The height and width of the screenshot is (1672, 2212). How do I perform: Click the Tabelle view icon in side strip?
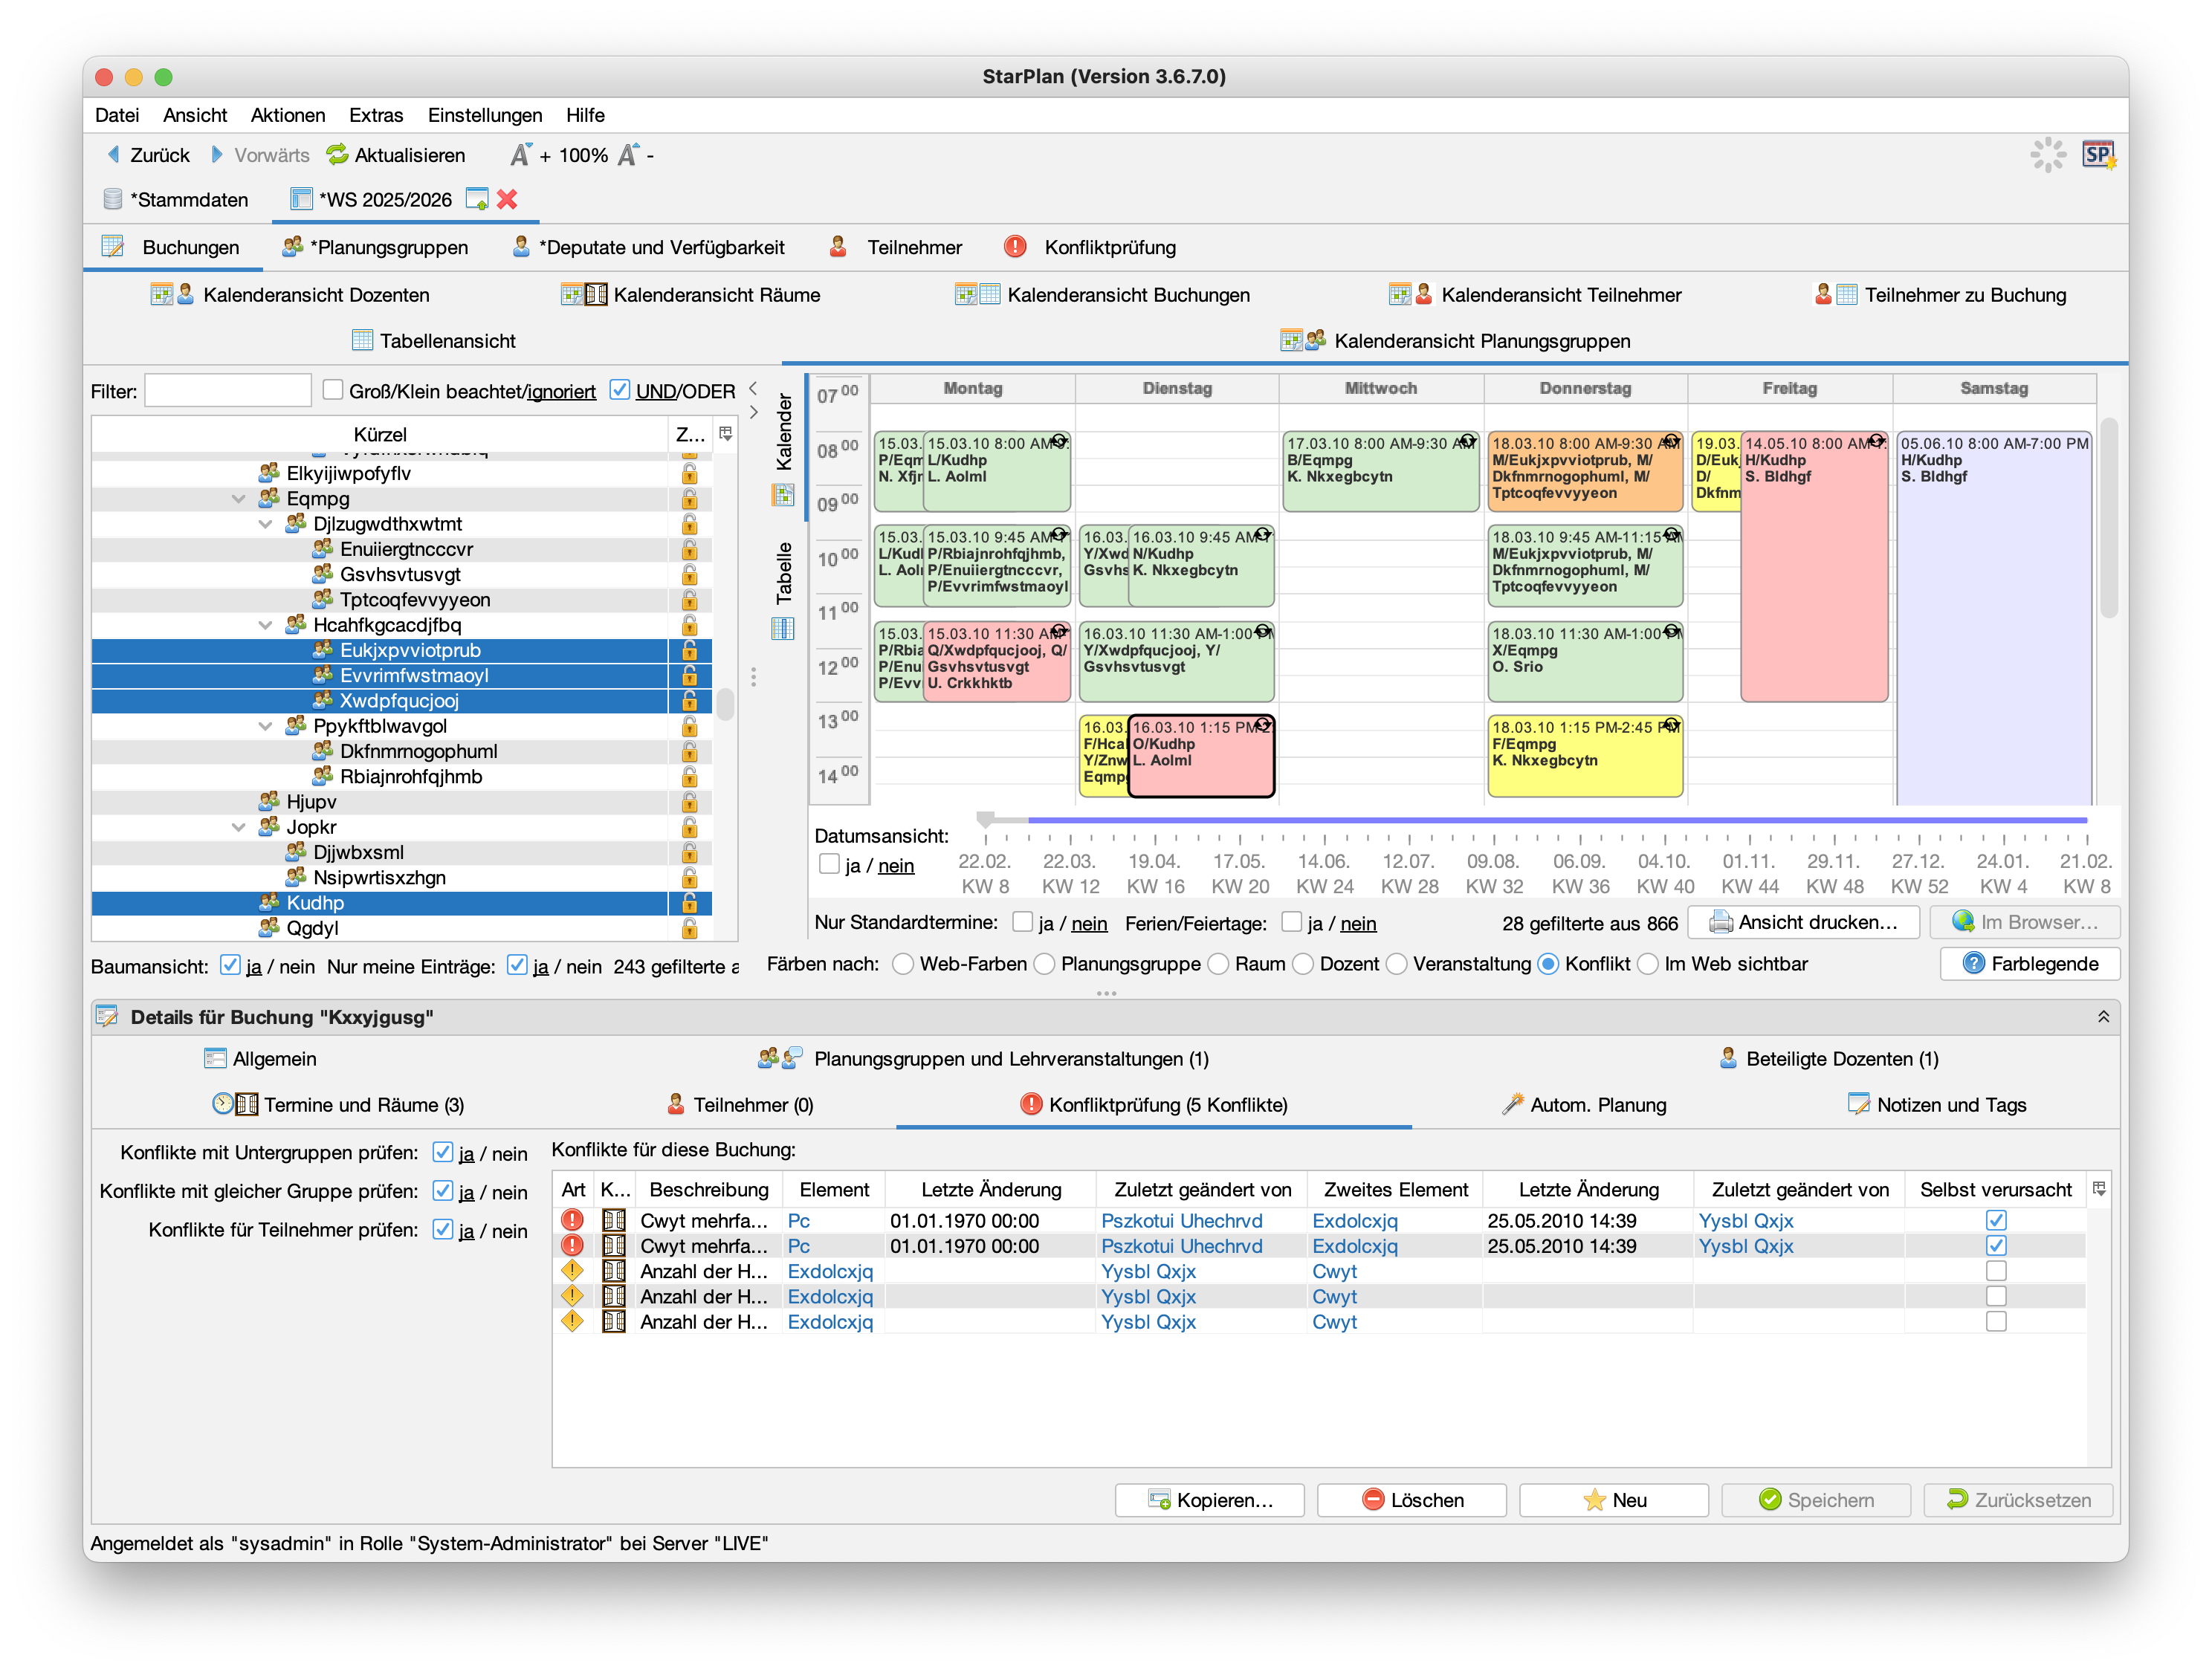(783, 629)
